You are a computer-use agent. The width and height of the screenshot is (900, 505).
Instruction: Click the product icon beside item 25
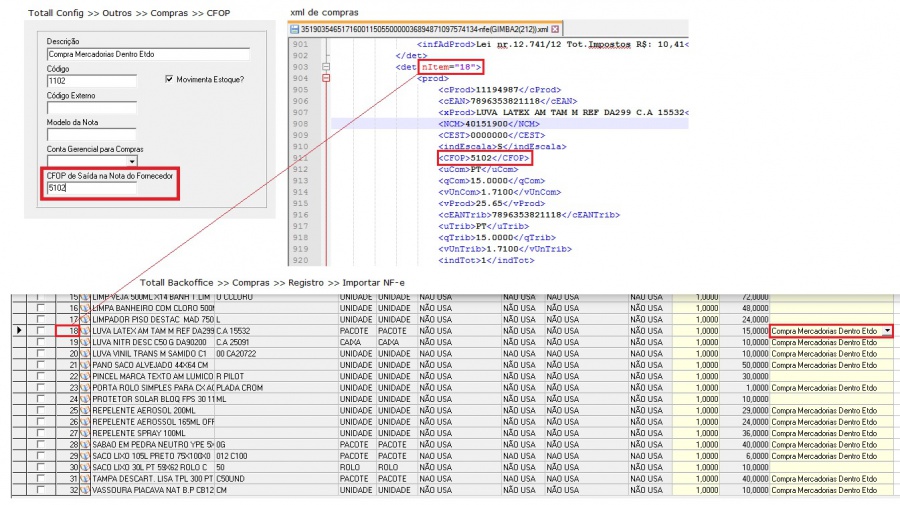(x=85, y=410)
